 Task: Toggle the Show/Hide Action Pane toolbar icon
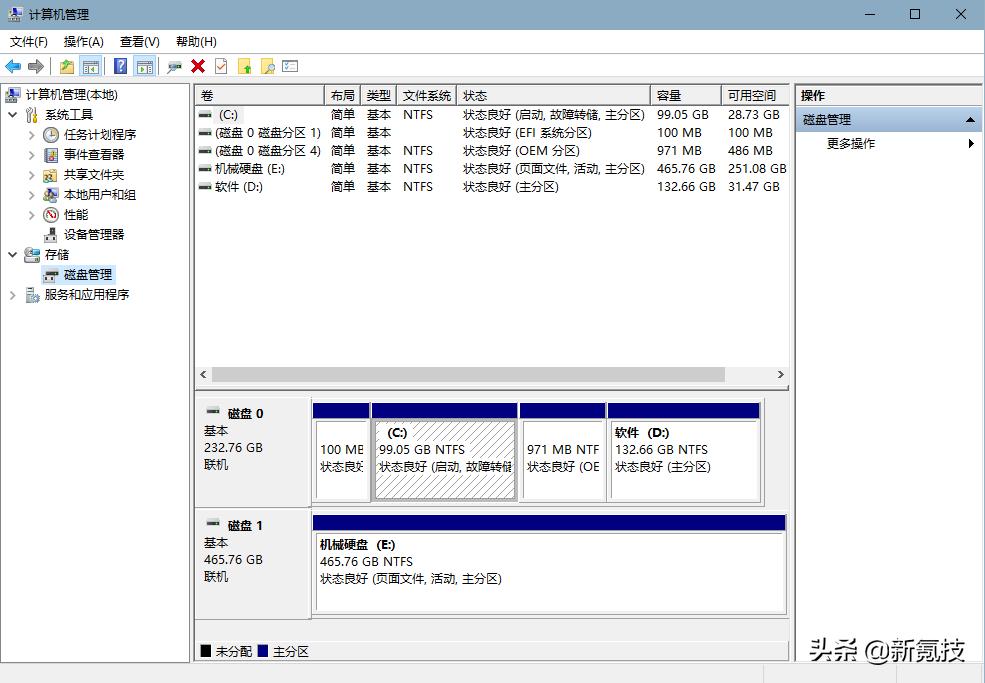(x=145, y=66)
